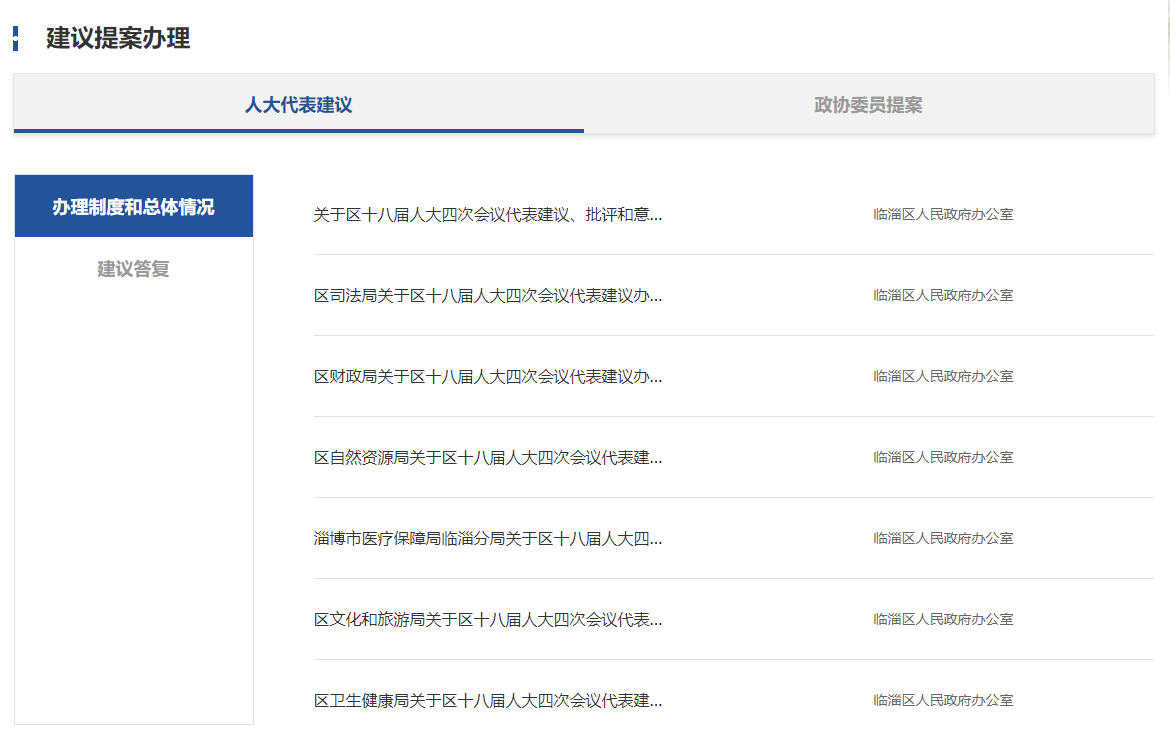Click 临淄区人民政府办公室 beside the 区自然资源局 article
The width and height of the screenshot is (1170, 739).
(943, 457)
